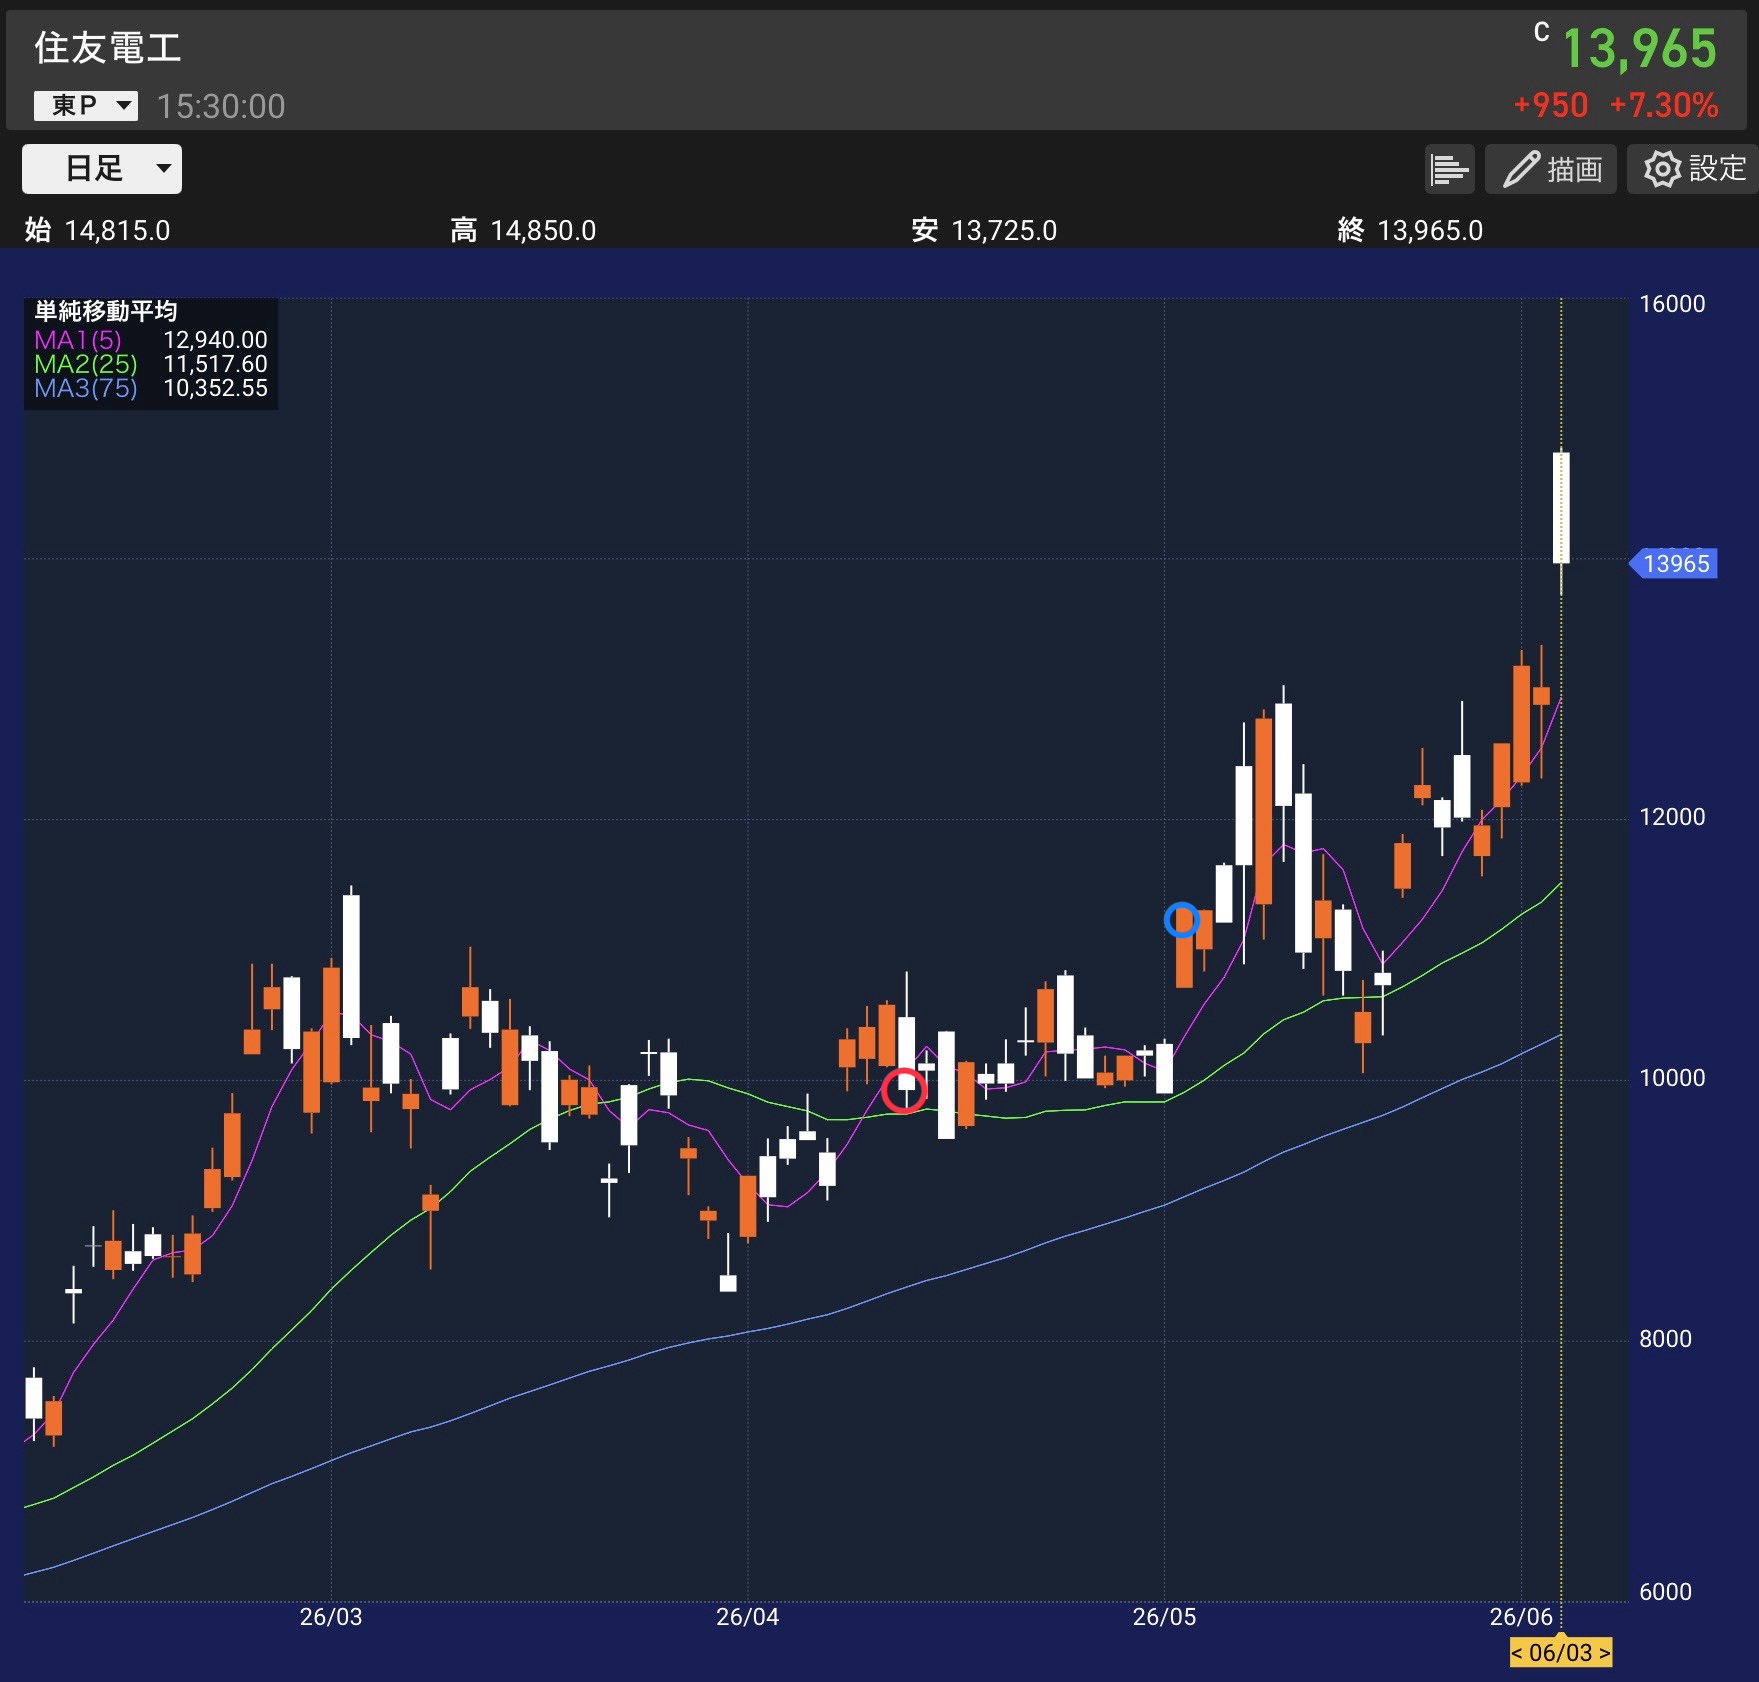This screenshot has width=1759, height=1682.
Task: Click the MA1(5) legend label
Action: coord(78,340)
